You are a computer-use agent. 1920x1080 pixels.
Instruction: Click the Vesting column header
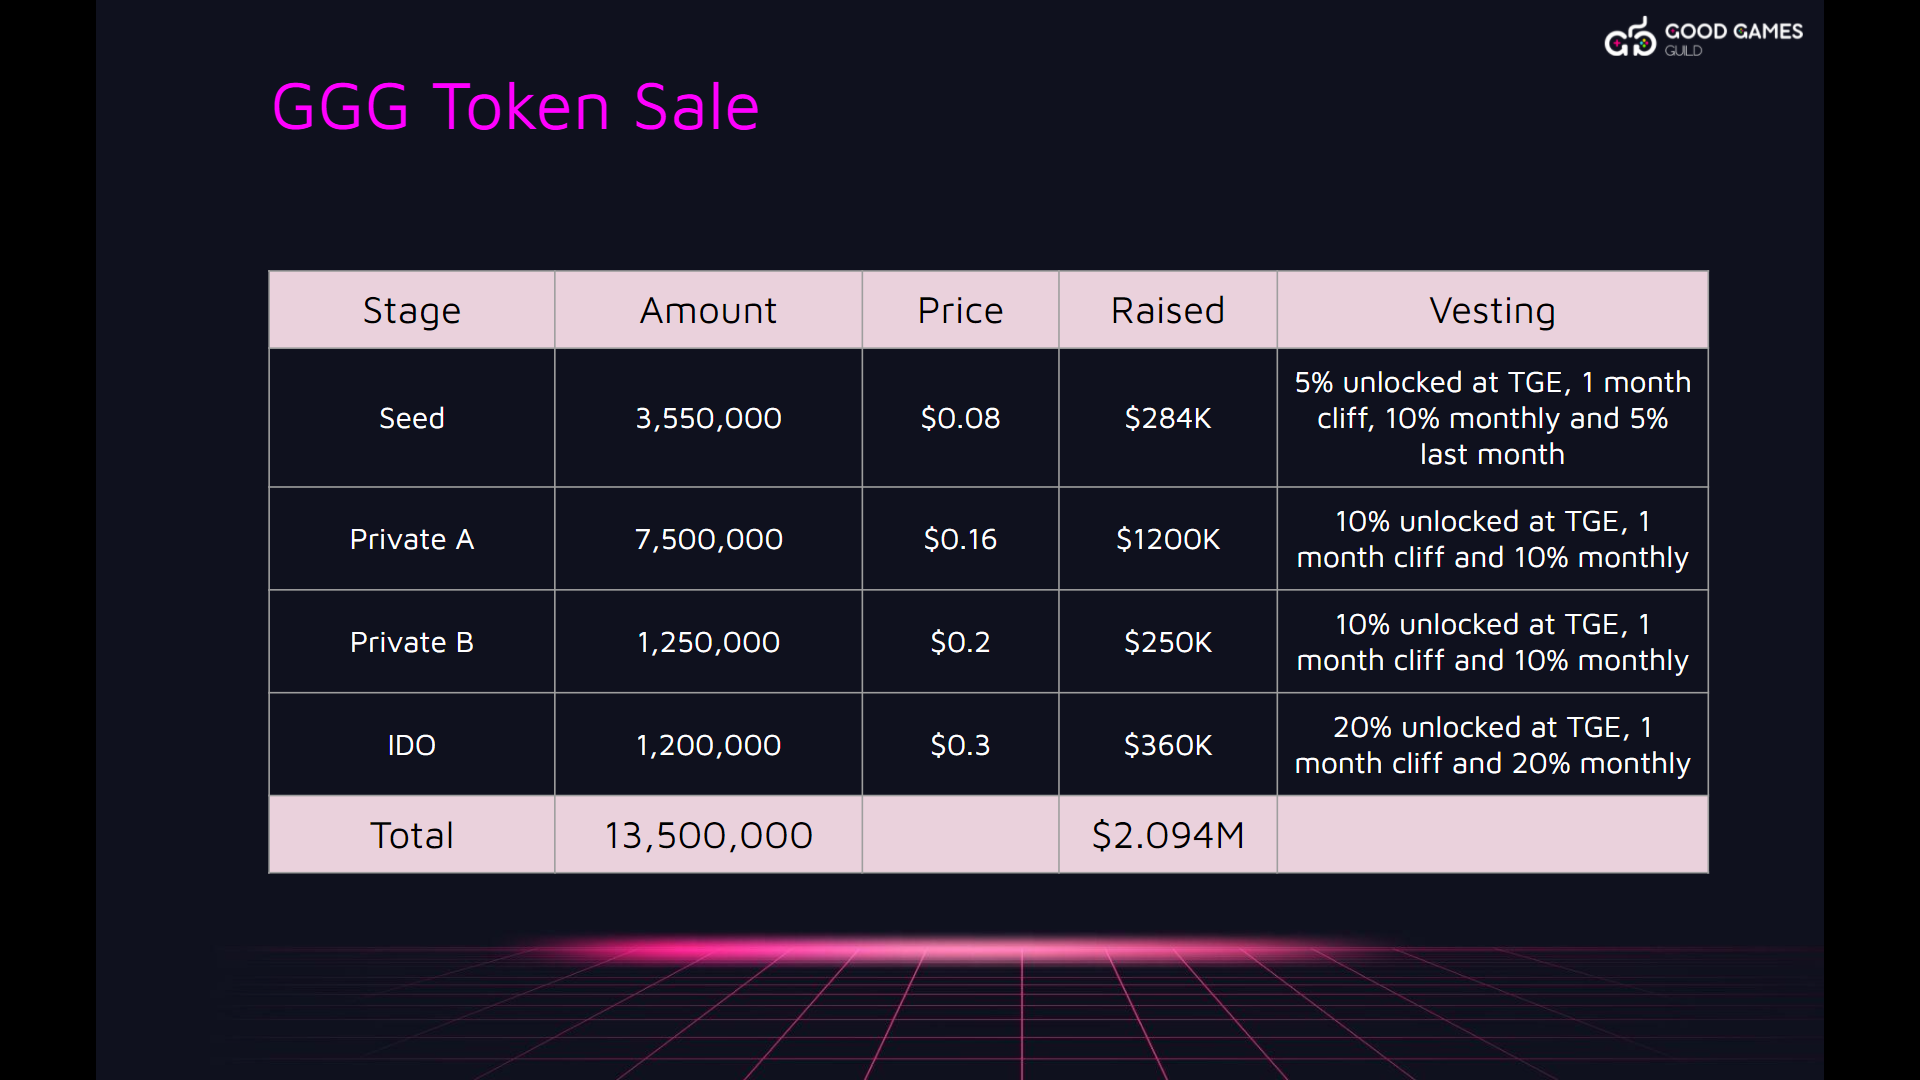1492,310
